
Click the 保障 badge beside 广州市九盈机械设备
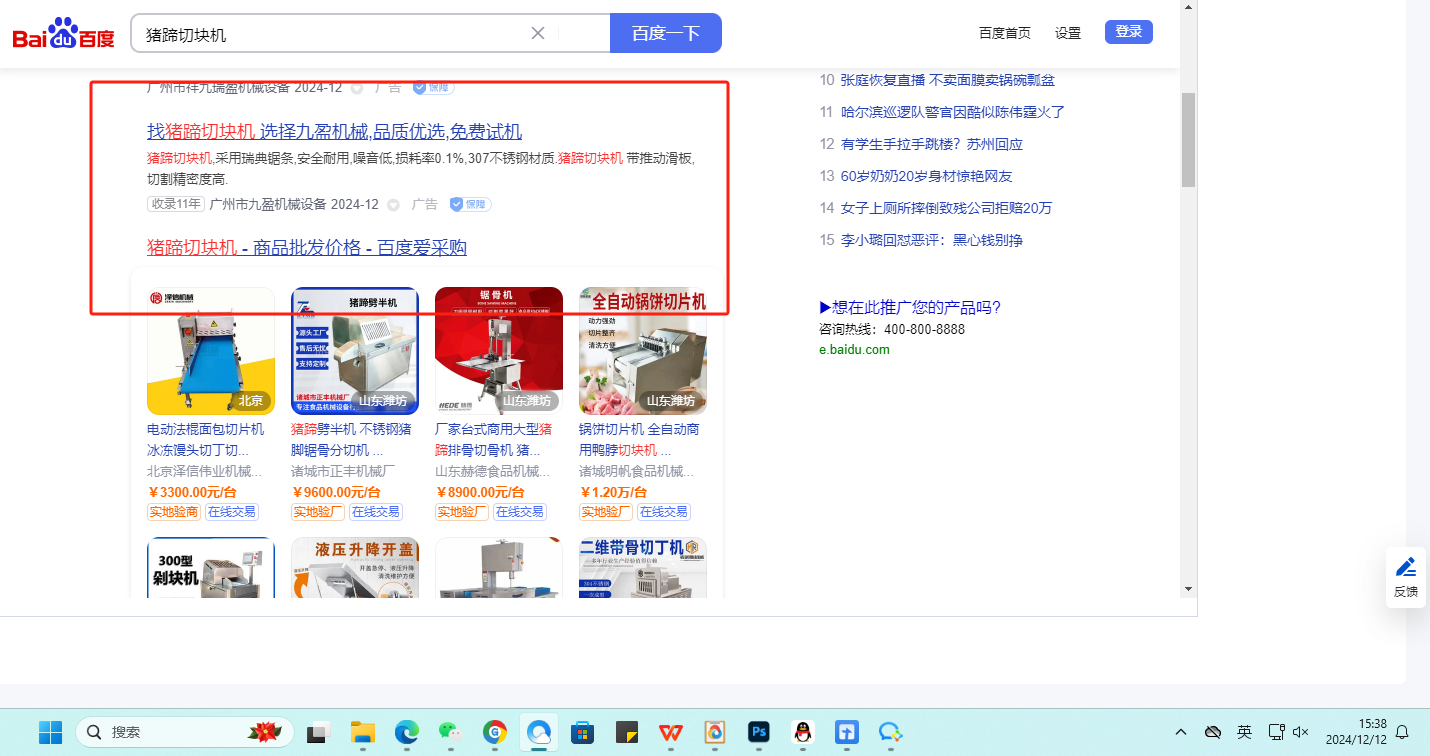(x=470, y=204)
